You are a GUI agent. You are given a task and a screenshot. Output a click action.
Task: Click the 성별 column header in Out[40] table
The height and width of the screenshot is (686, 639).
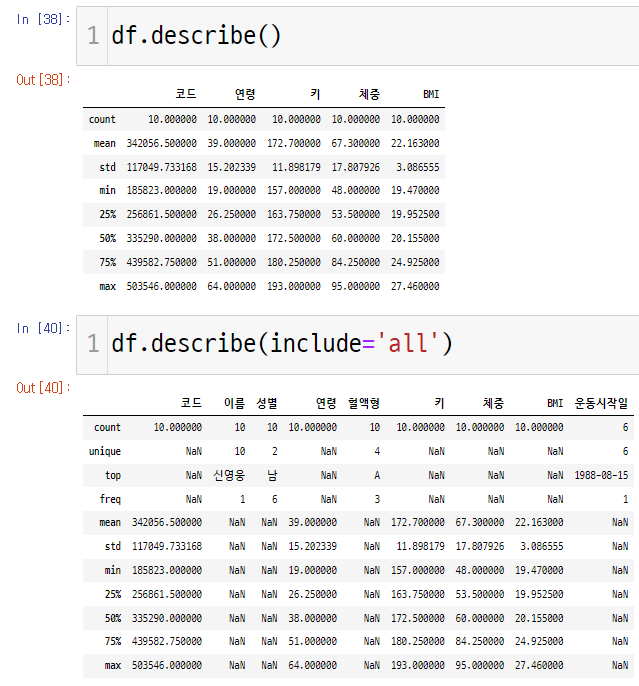point(267,403)
